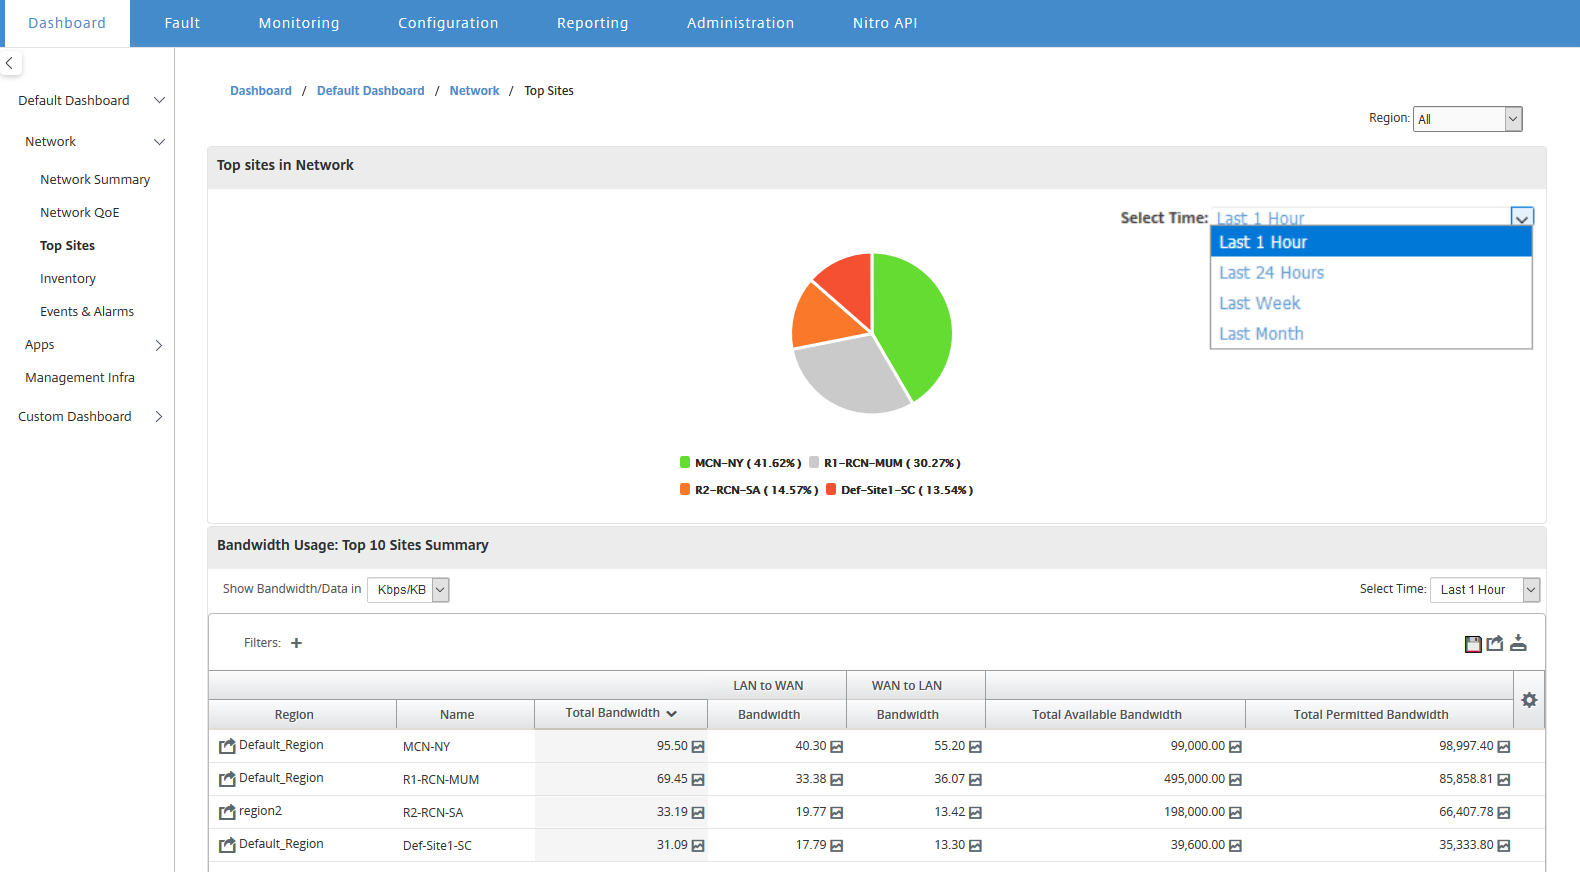The height and width of the screenshot is (872, 1580).
Task: Click the download icon above the table
Action: point(1518,643)
